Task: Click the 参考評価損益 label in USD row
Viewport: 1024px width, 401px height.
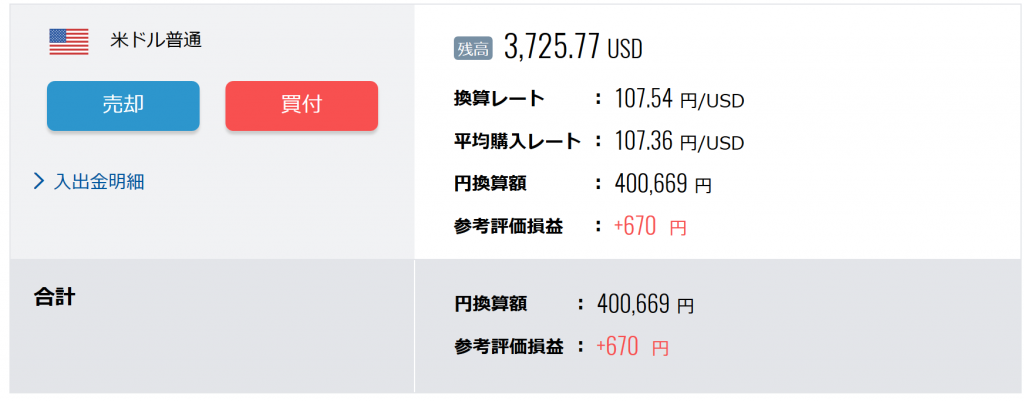Action: click(x=508, y=227)
